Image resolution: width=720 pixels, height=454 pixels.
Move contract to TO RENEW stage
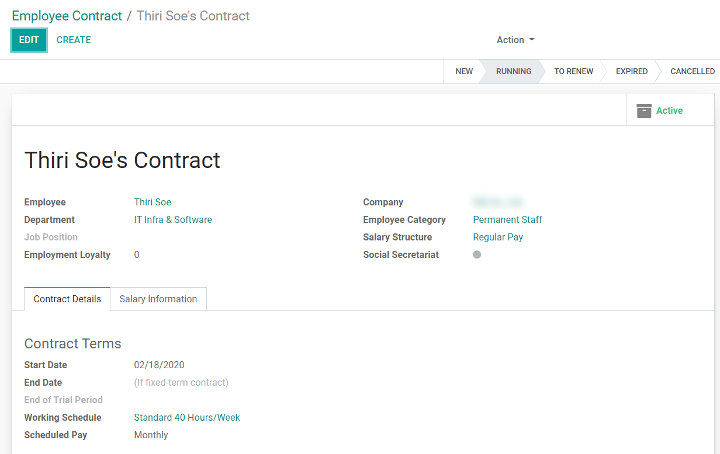(x=574, y=71)
